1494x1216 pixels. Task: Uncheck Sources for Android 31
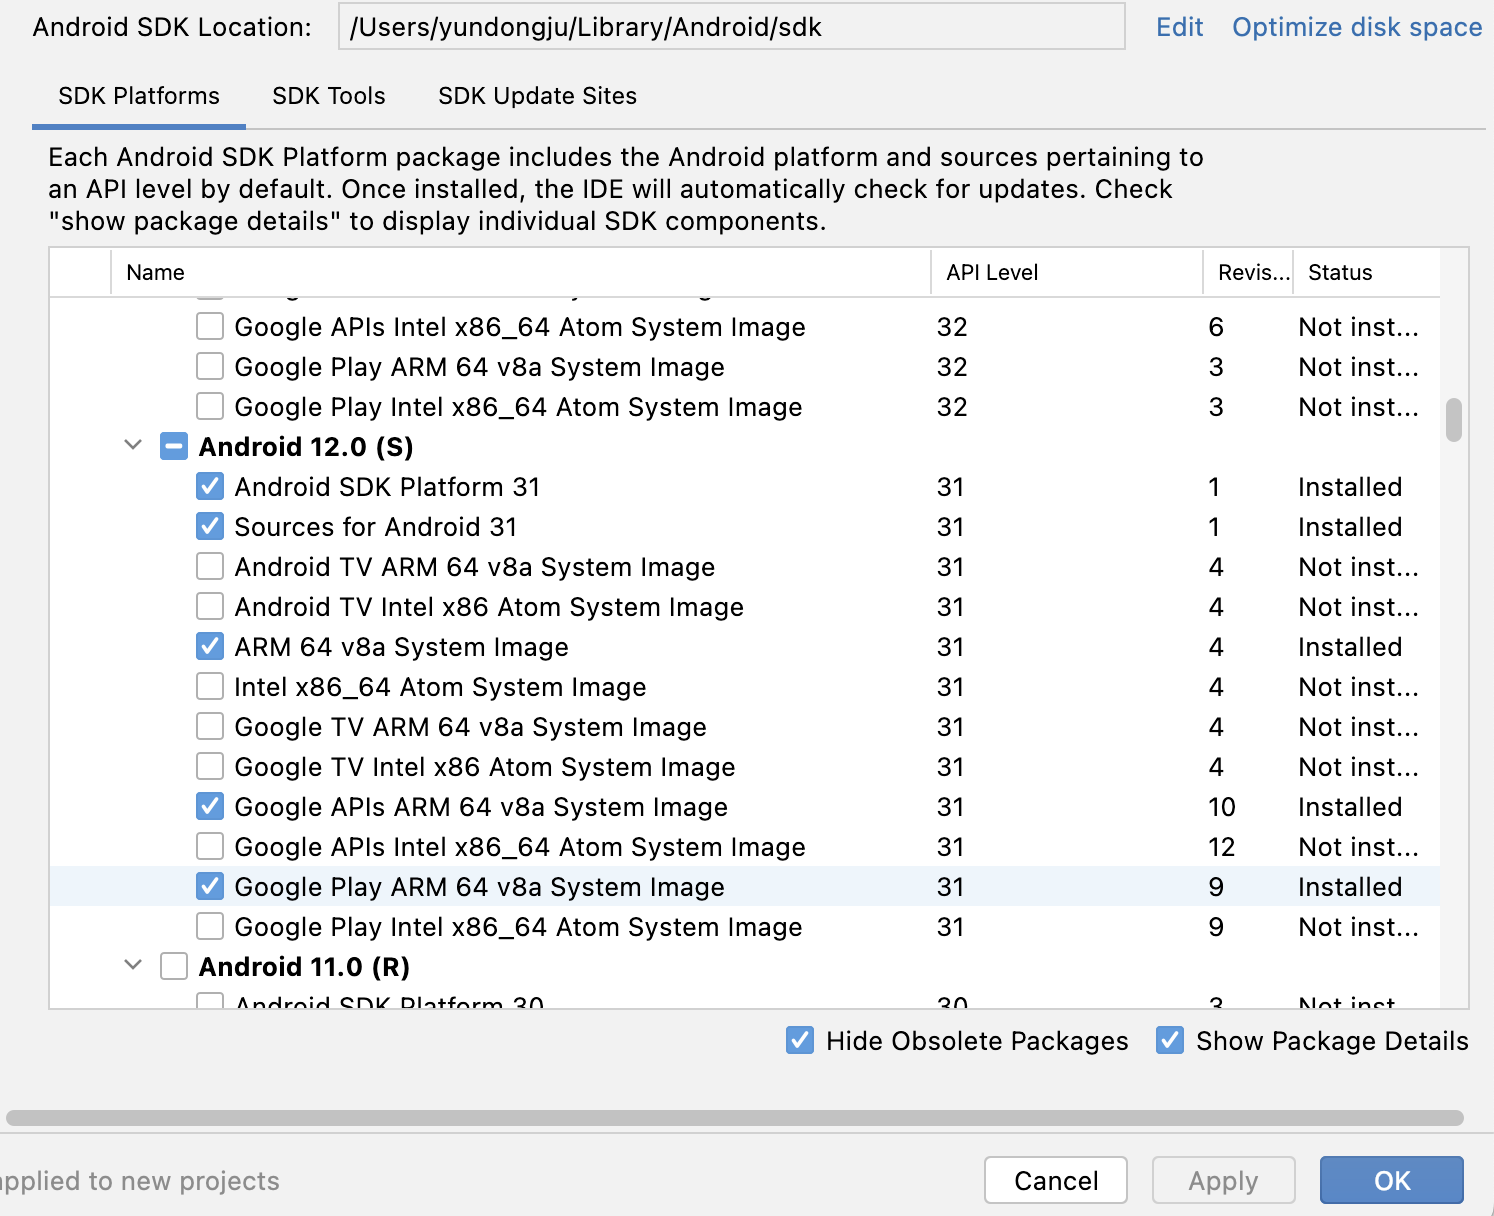pyautogui.click(x=210, y=527)
